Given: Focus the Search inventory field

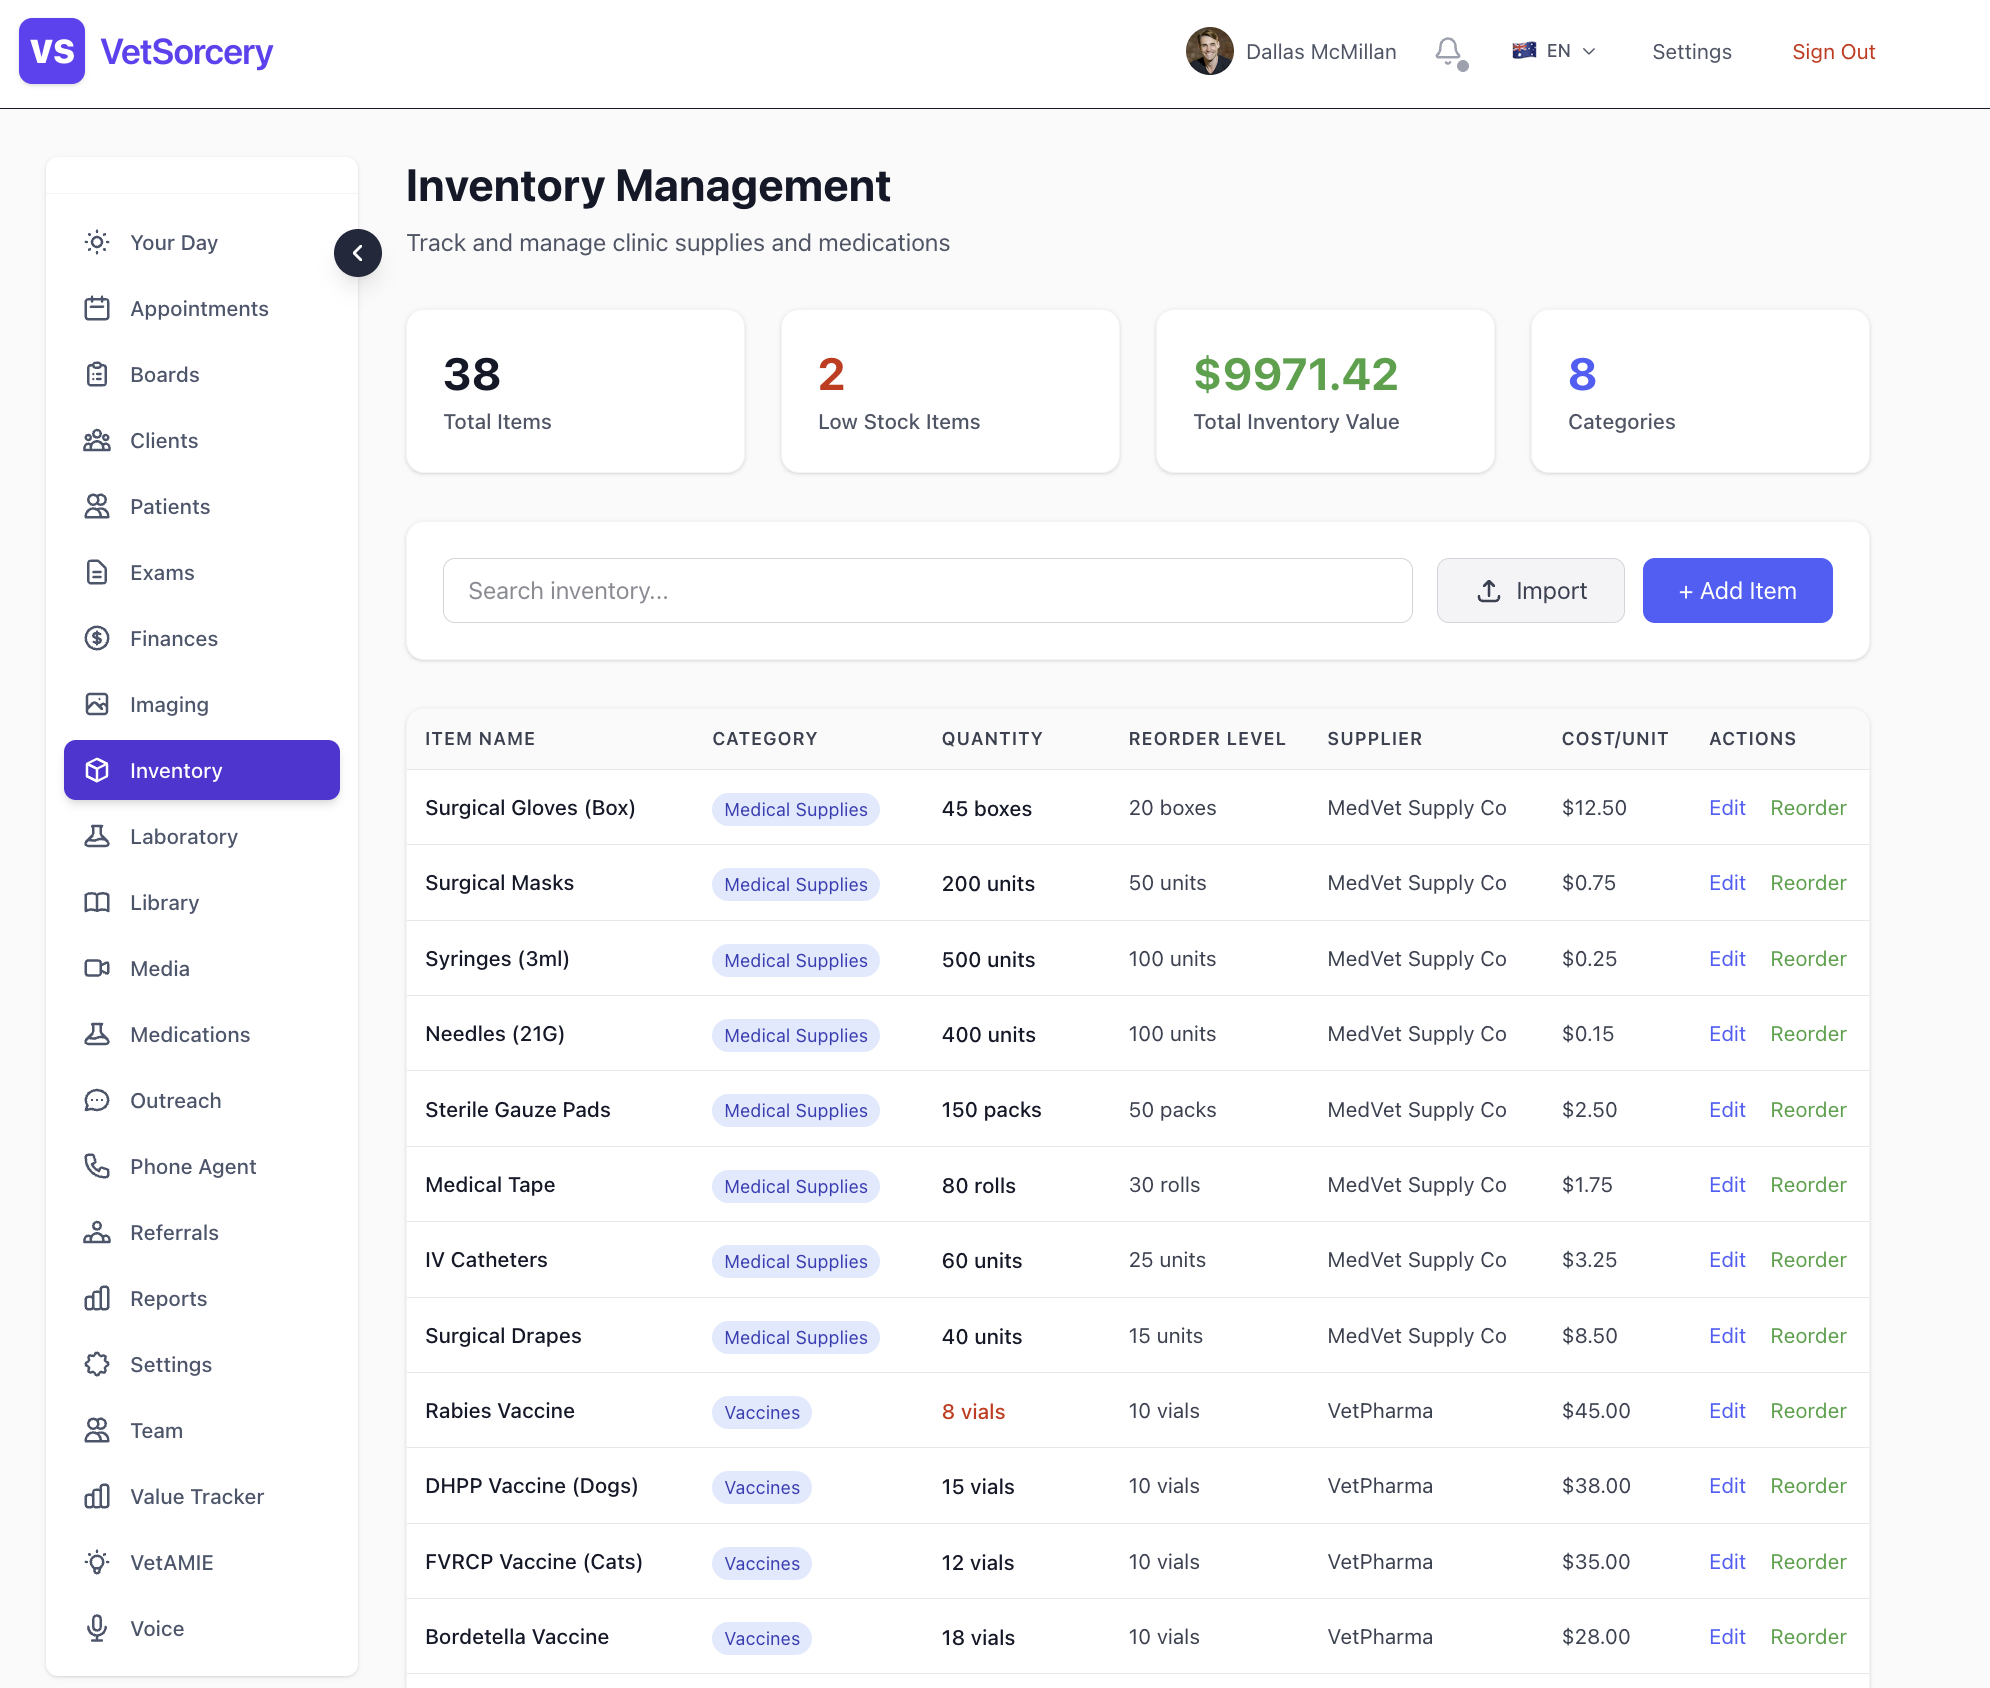Looking at the screenshot, I should (x=927, y=590).
